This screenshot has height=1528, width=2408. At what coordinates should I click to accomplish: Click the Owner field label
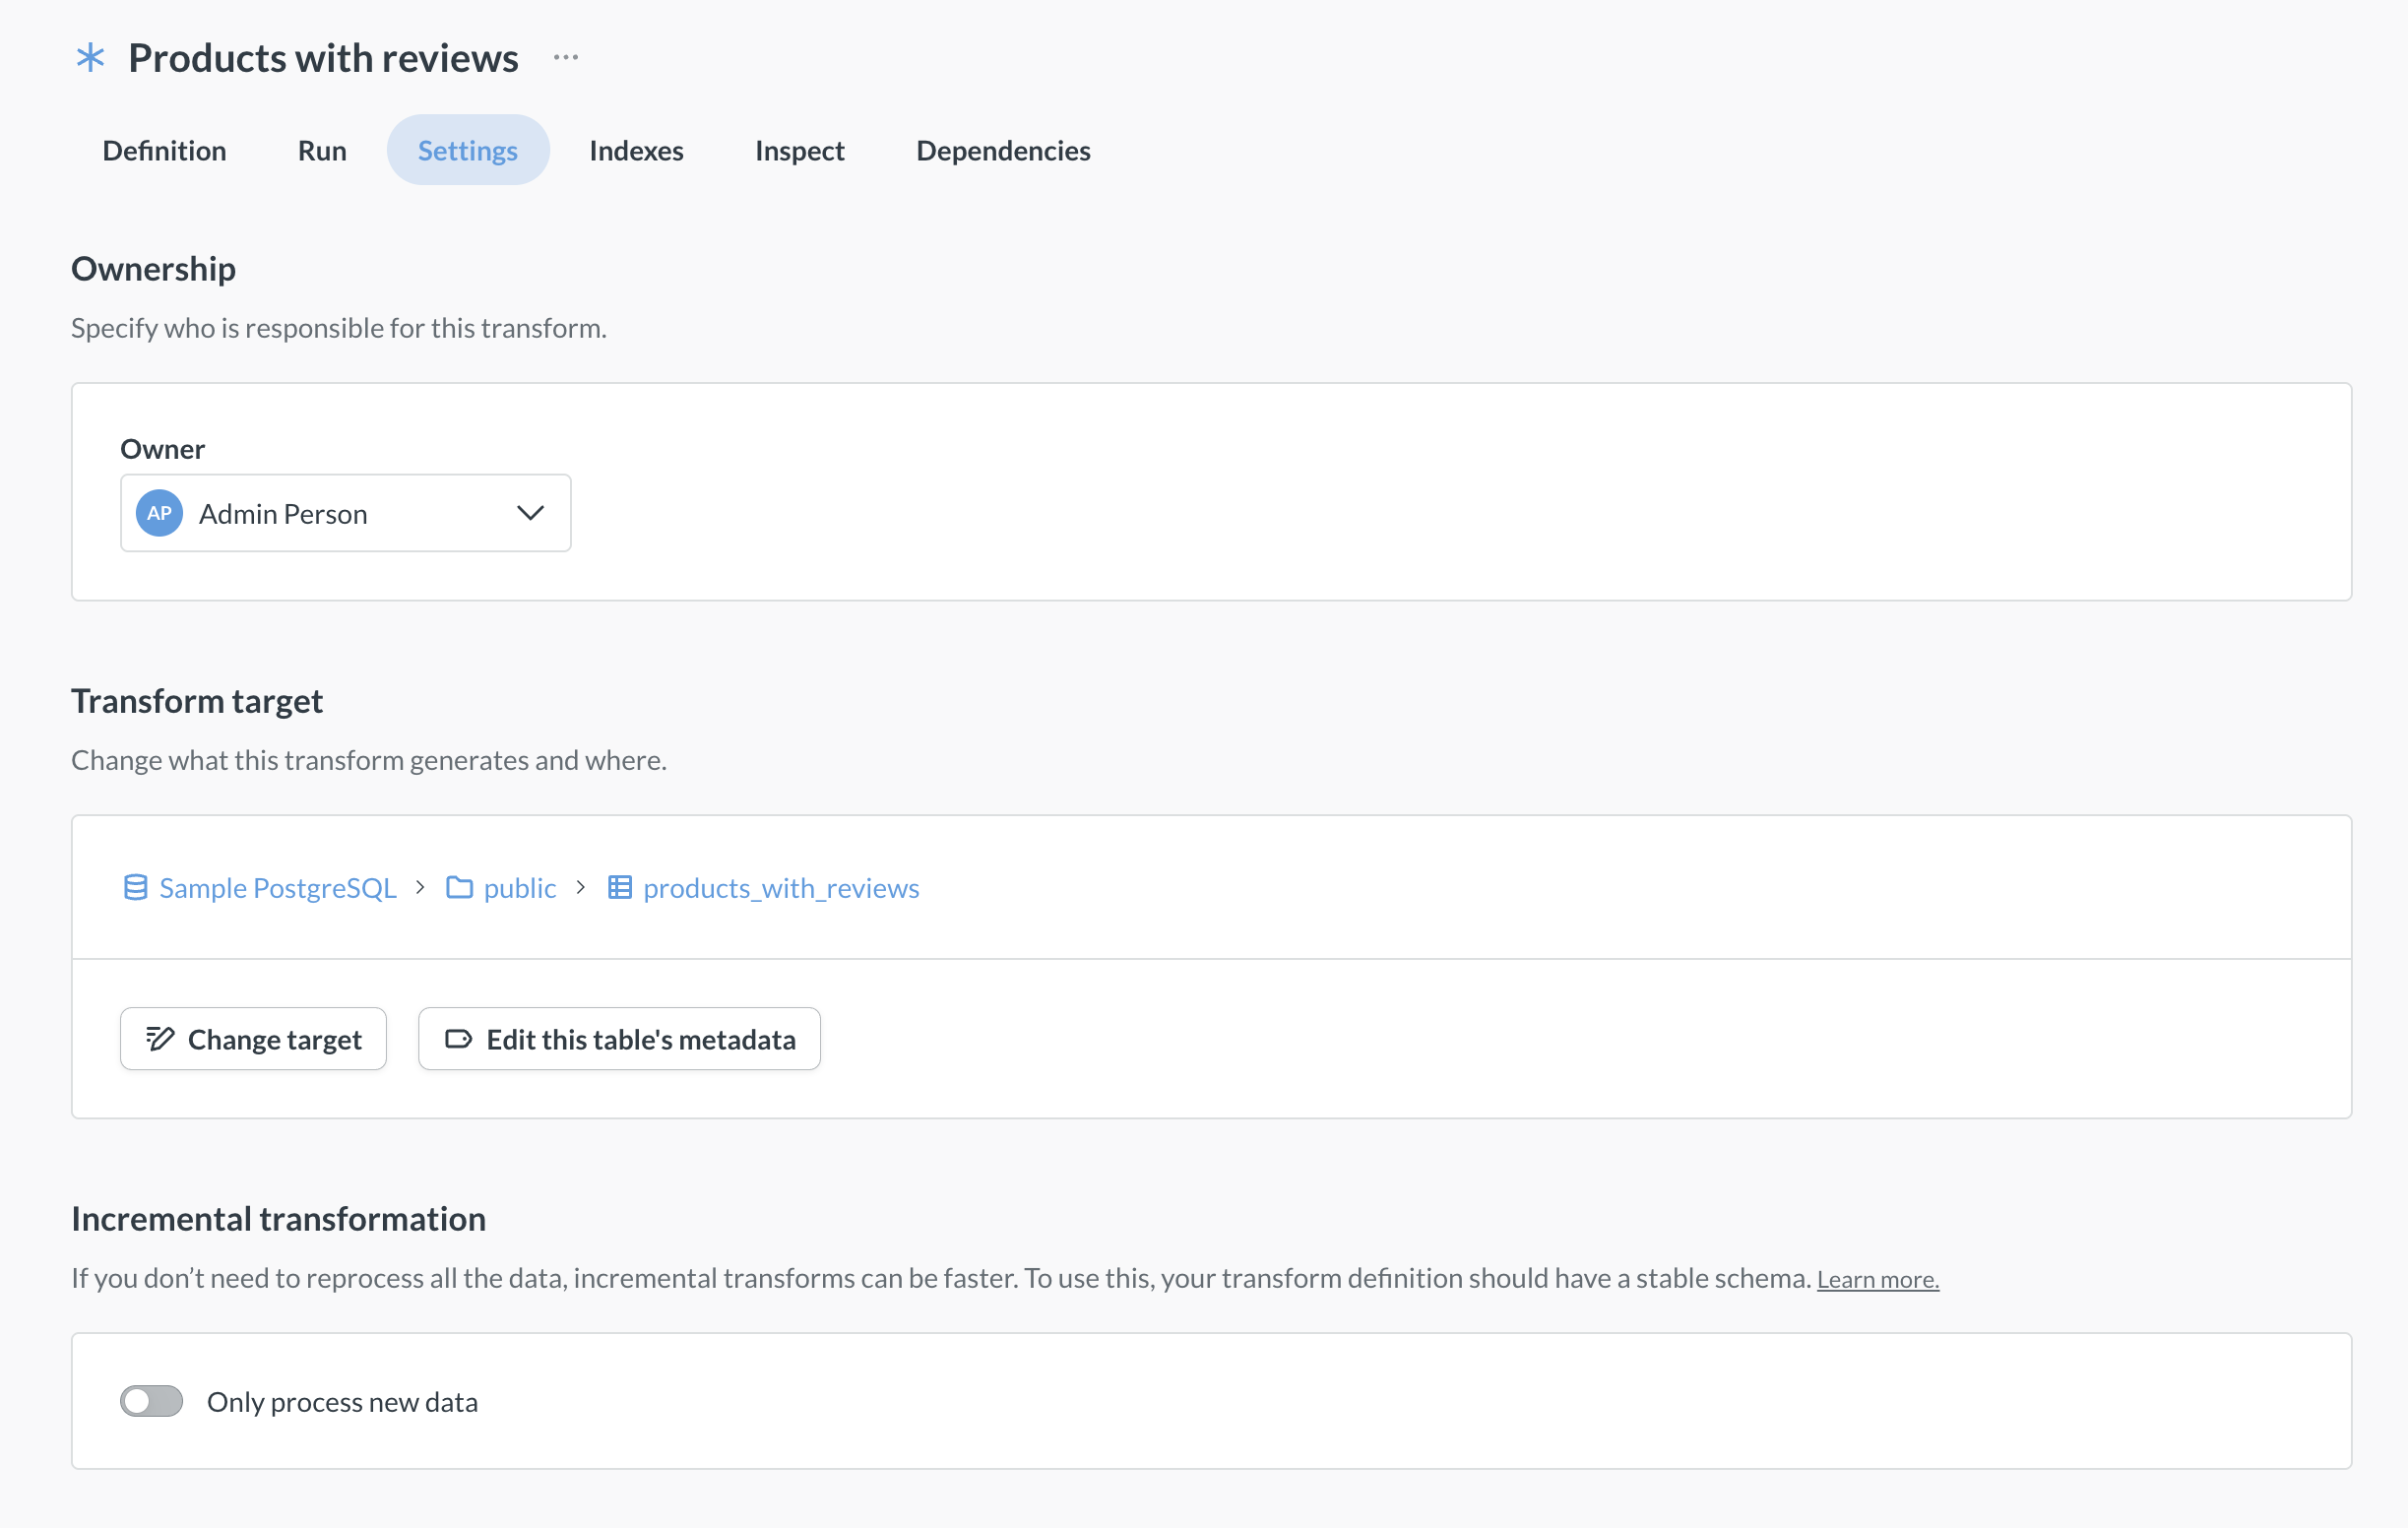pyautogui.click(x=162, y=448)
